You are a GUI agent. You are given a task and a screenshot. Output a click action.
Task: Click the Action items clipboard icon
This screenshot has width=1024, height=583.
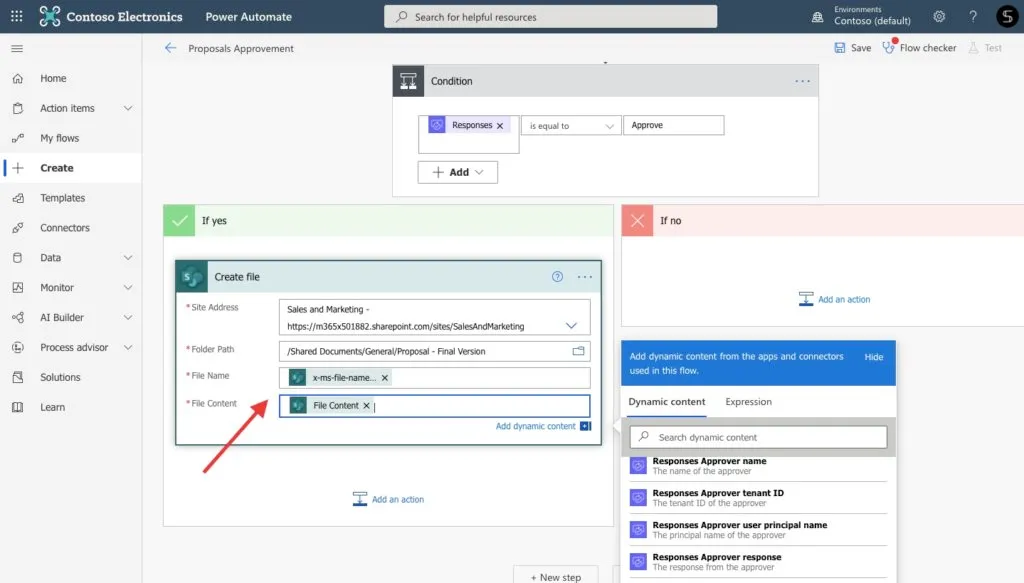(18, 108)
